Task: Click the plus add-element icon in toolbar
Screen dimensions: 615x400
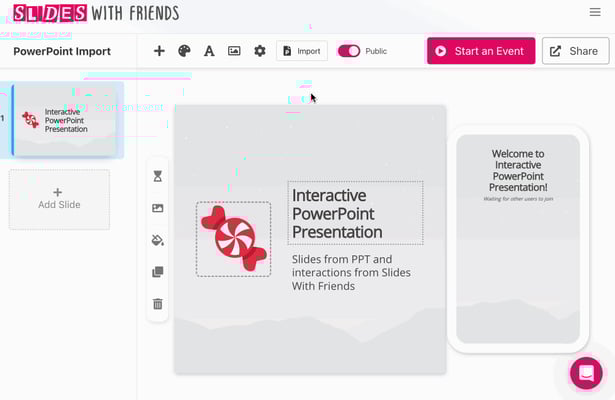Action: click(x=159, y=51)
